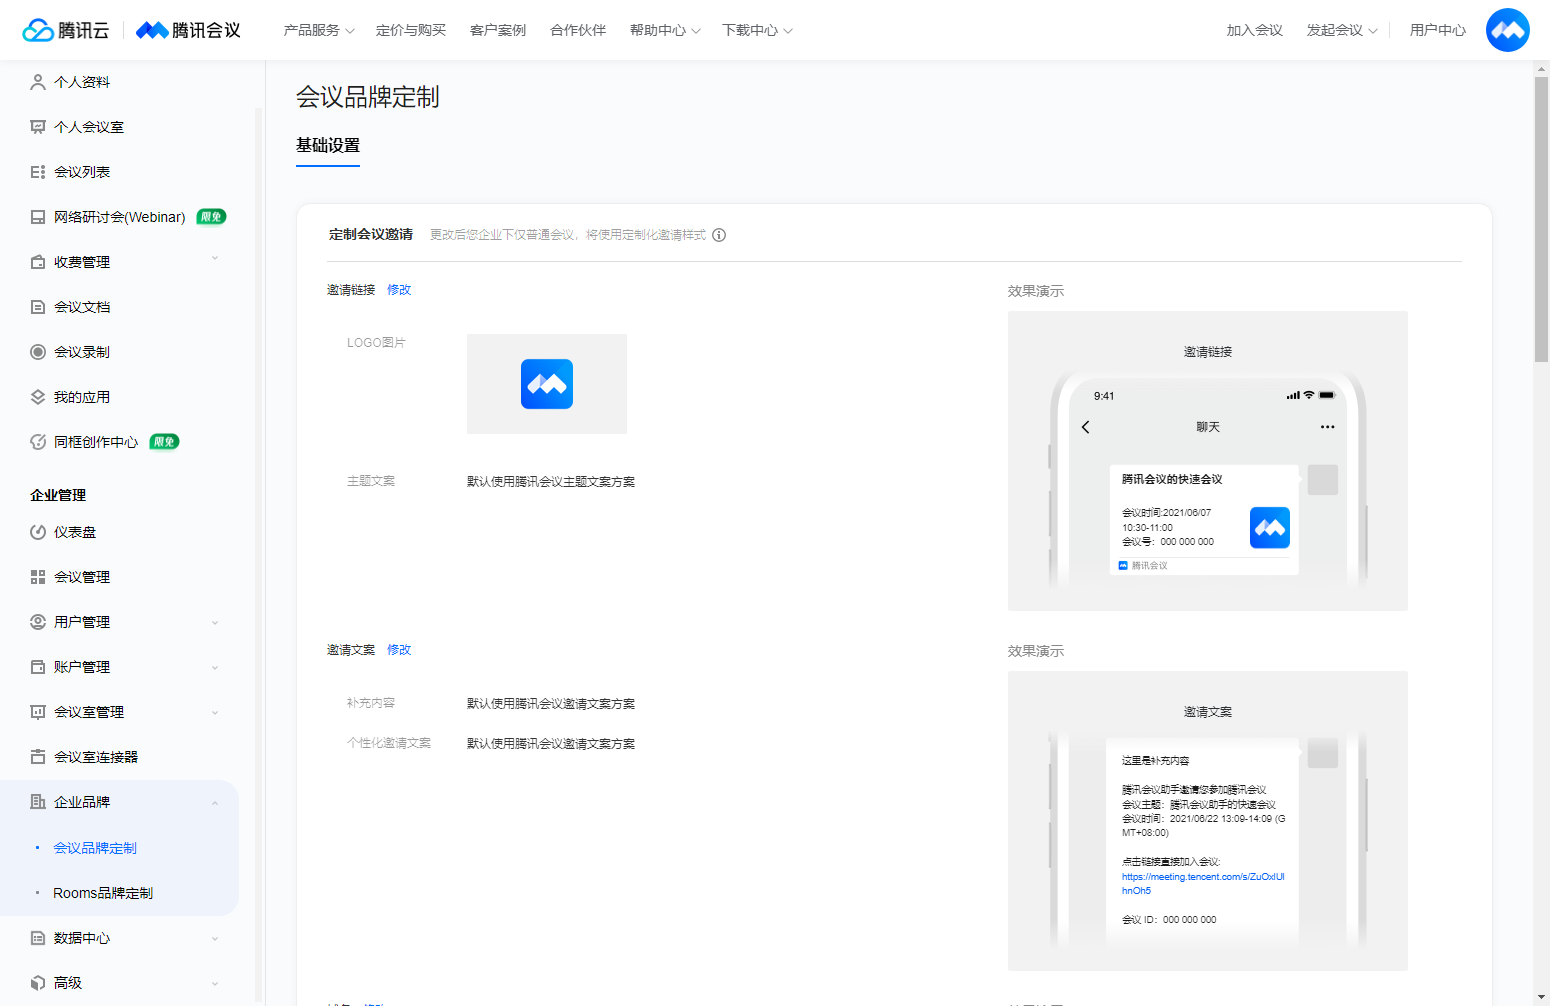
Task: Click 修改 next to 邀请文案
Action: point(399,650)
